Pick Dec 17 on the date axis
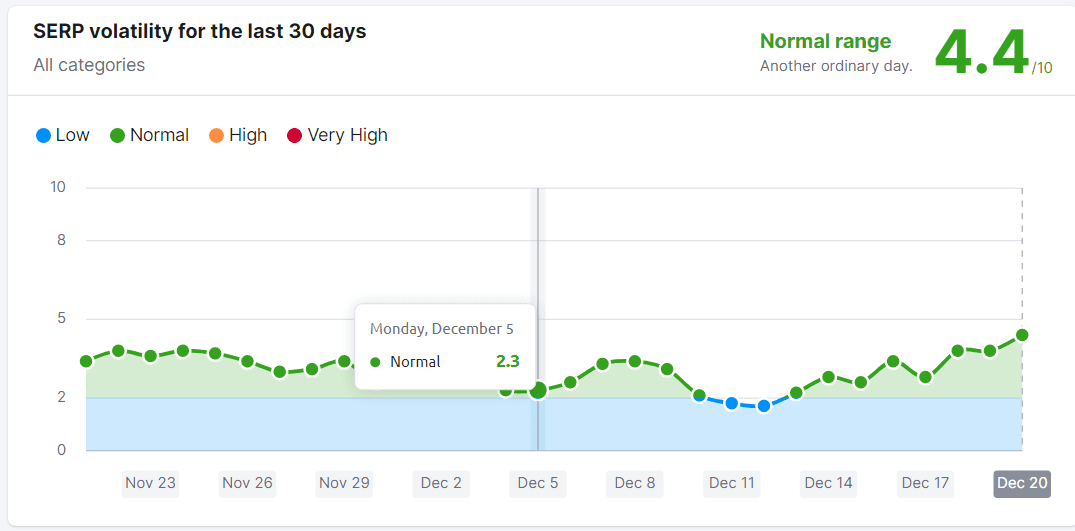The image size is (1075, 531). coord(925,483)
